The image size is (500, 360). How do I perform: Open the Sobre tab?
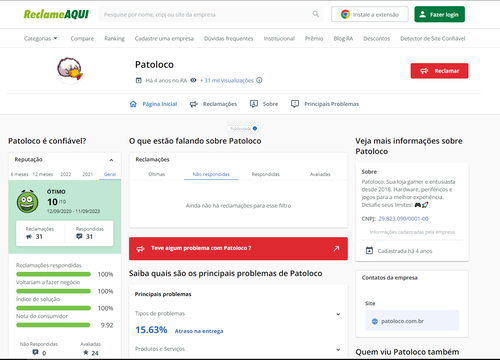[264, 104]
